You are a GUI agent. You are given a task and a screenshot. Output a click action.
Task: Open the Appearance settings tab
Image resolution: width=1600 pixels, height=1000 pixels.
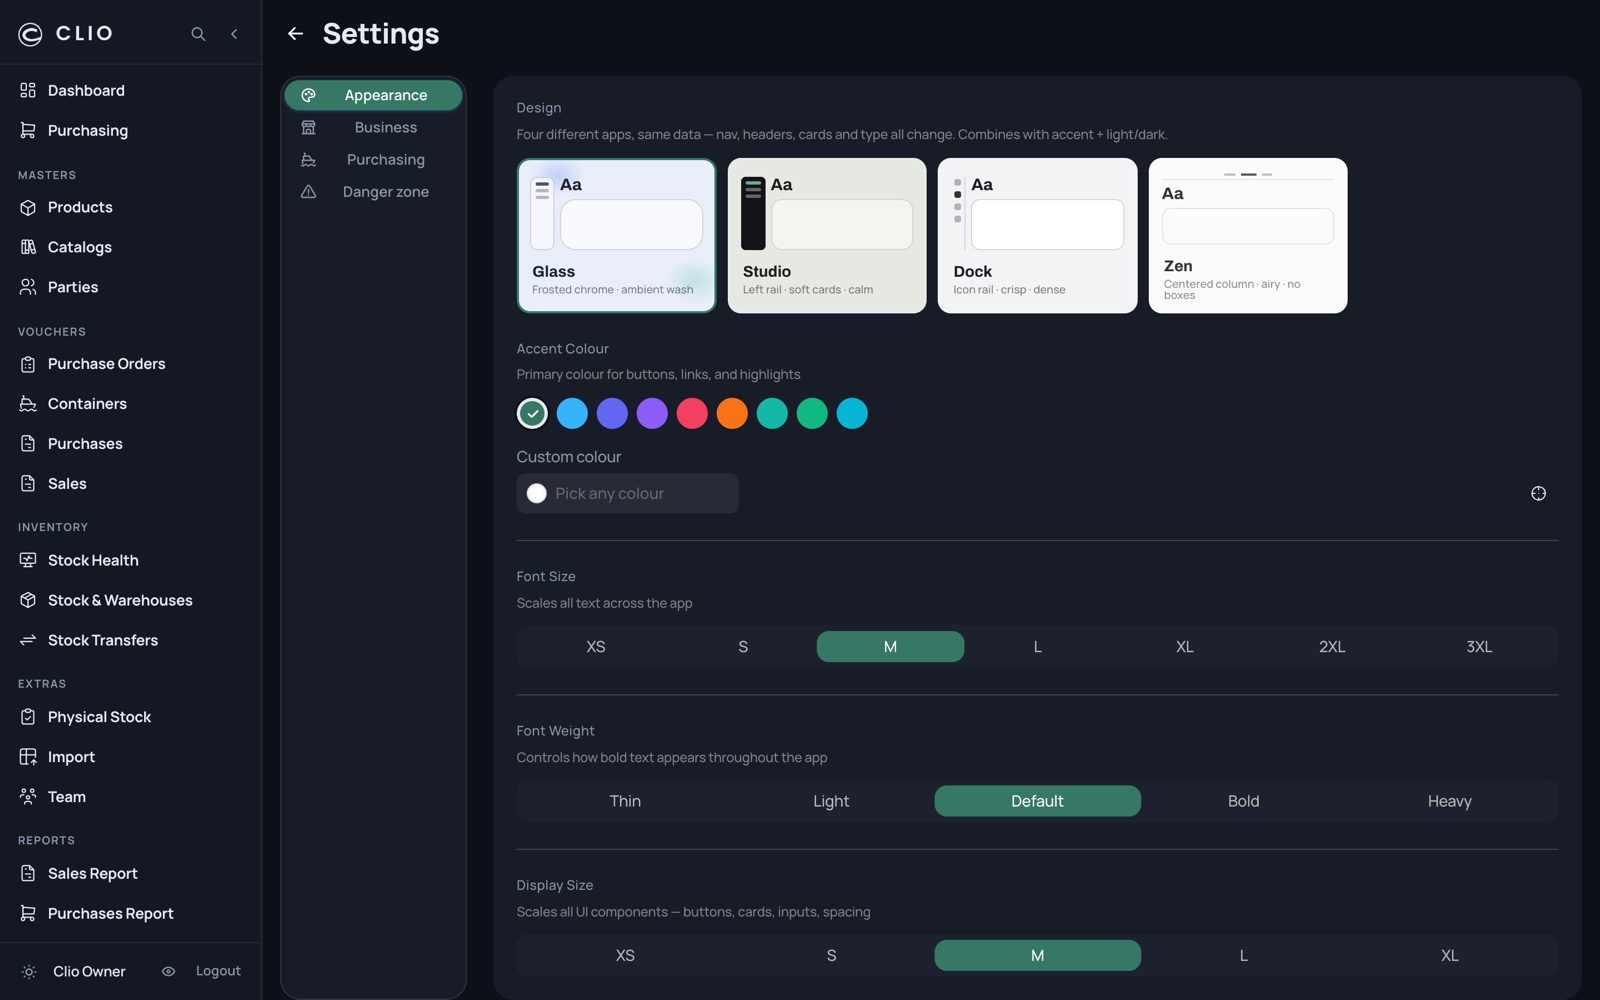373,95
